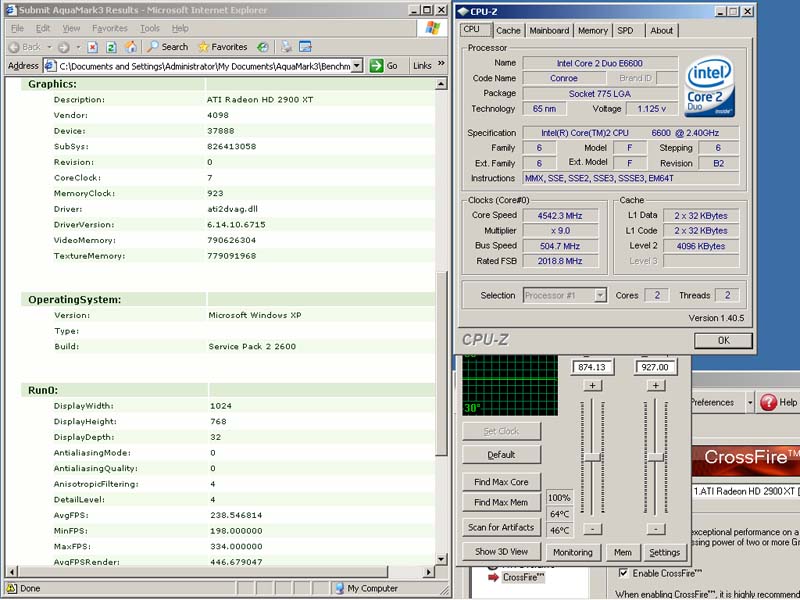Screen dimensions: 800x600
Task: Decrease memory clock with its minus button
Action: (x=656, y=529)
